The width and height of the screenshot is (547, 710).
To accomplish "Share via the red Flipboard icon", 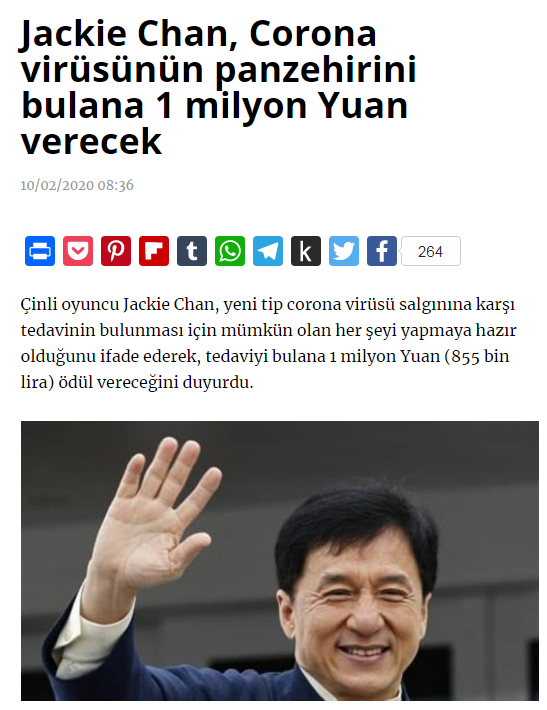I will coord(154,251).
